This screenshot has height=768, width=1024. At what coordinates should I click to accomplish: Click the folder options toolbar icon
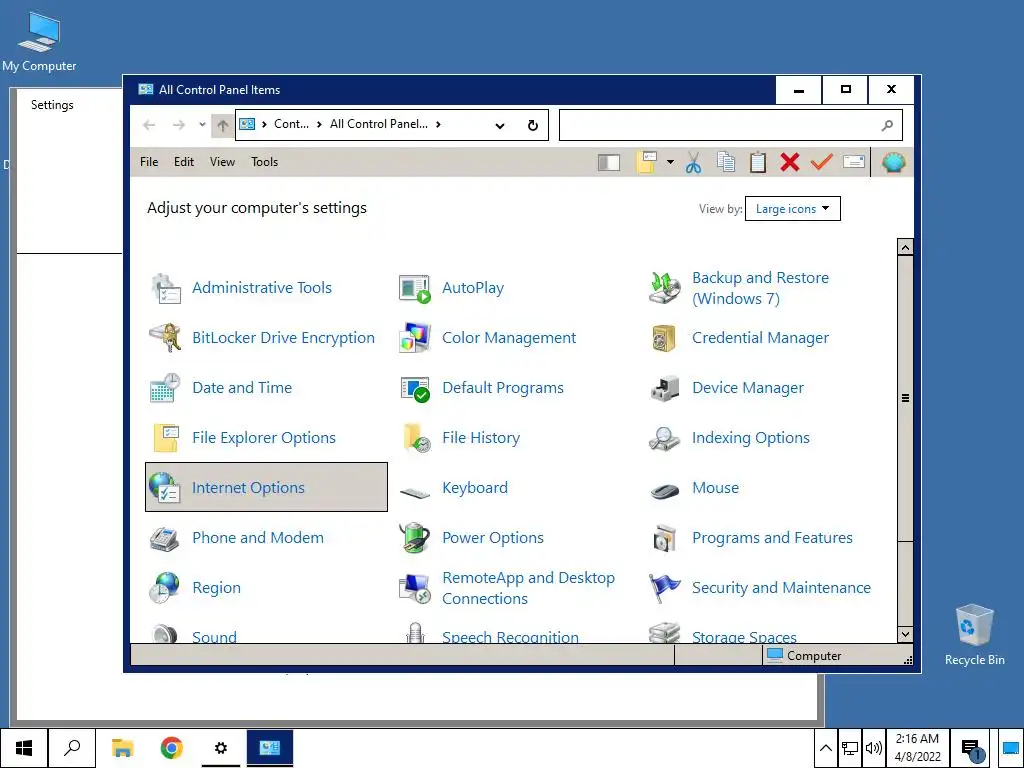click(647, 162)
